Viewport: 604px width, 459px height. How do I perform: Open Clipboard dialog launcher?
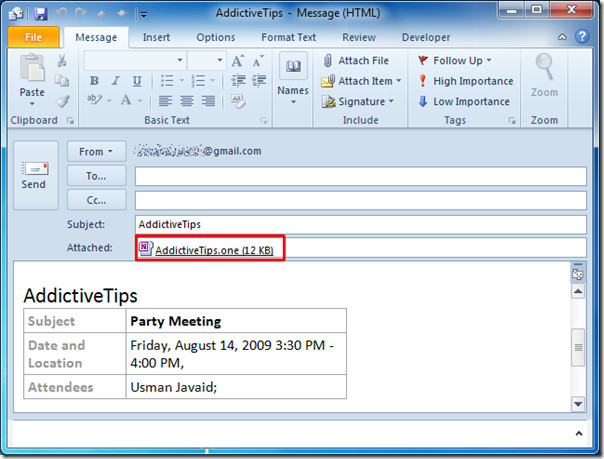point(70,121)
